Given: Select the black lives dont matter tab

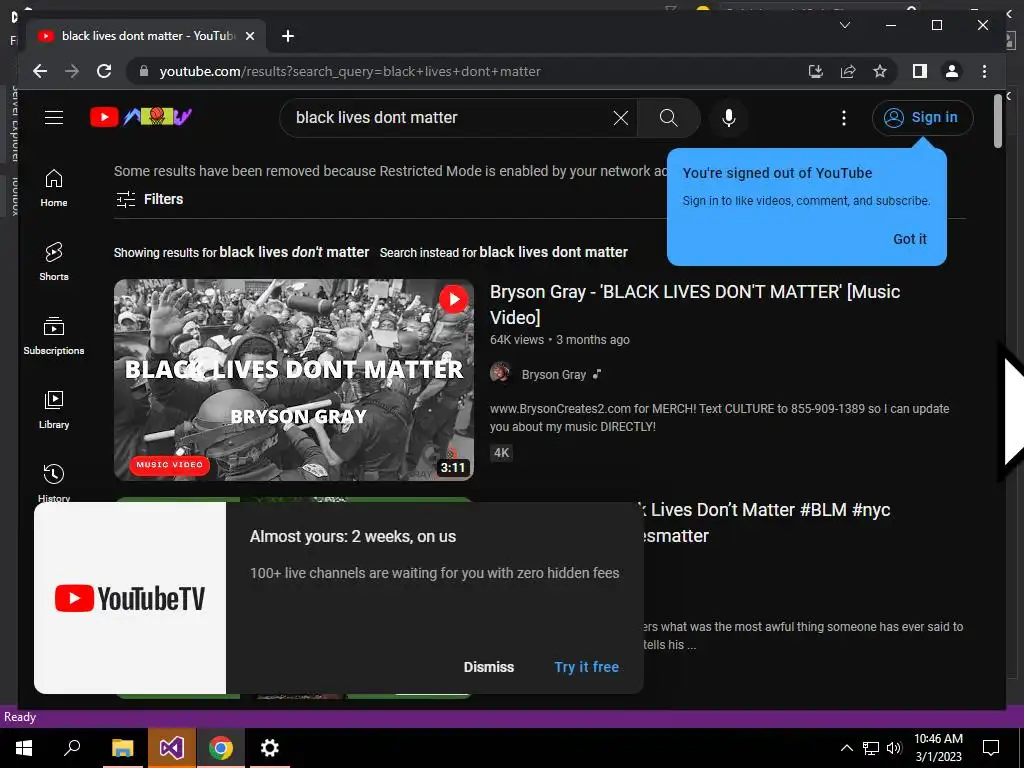Looking at the screenshot, I should coord(146,36).
